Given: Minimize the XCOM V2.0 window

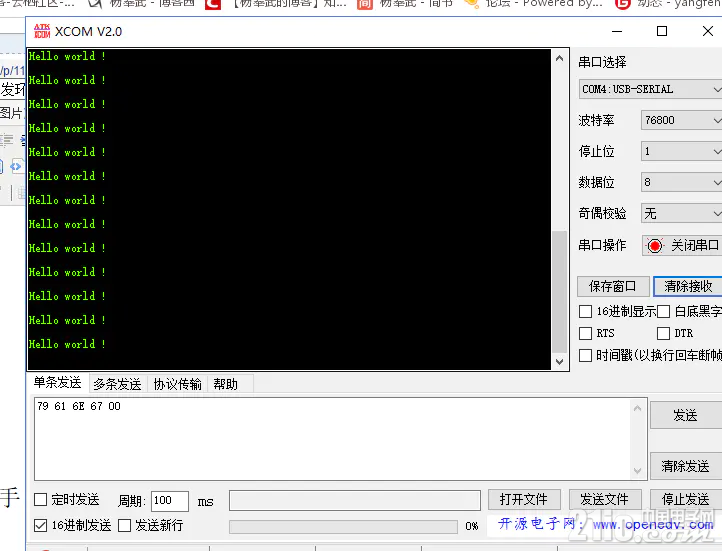Looking at the screenshot, I should (617, 31).
